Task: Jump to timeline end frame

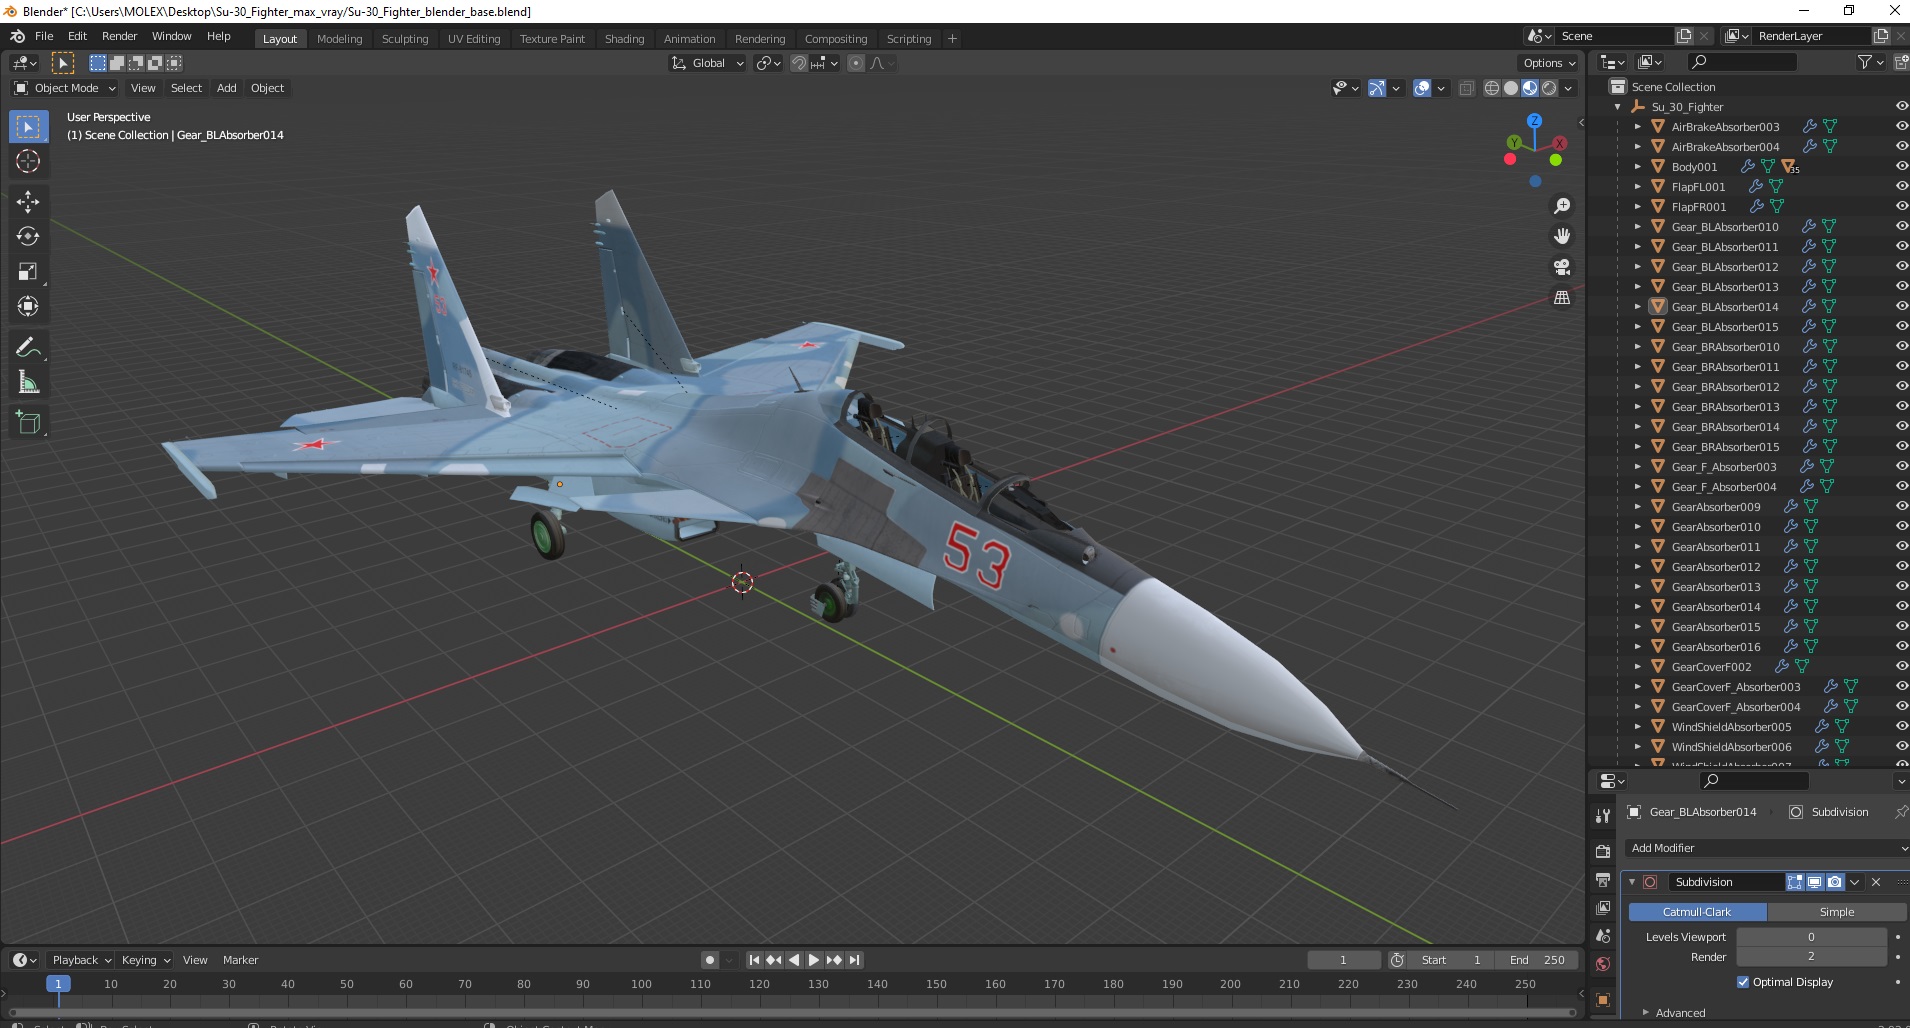Action: pos(854,960)
